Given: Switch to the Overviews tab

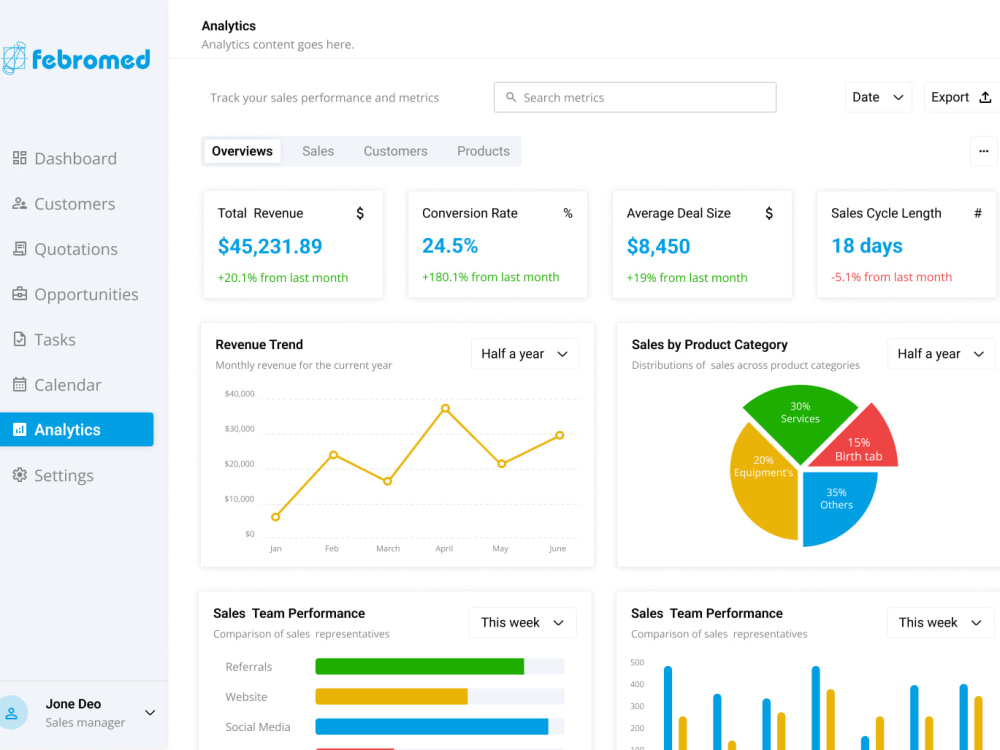Looking at the screenshot, I should (x=242, y=151).
